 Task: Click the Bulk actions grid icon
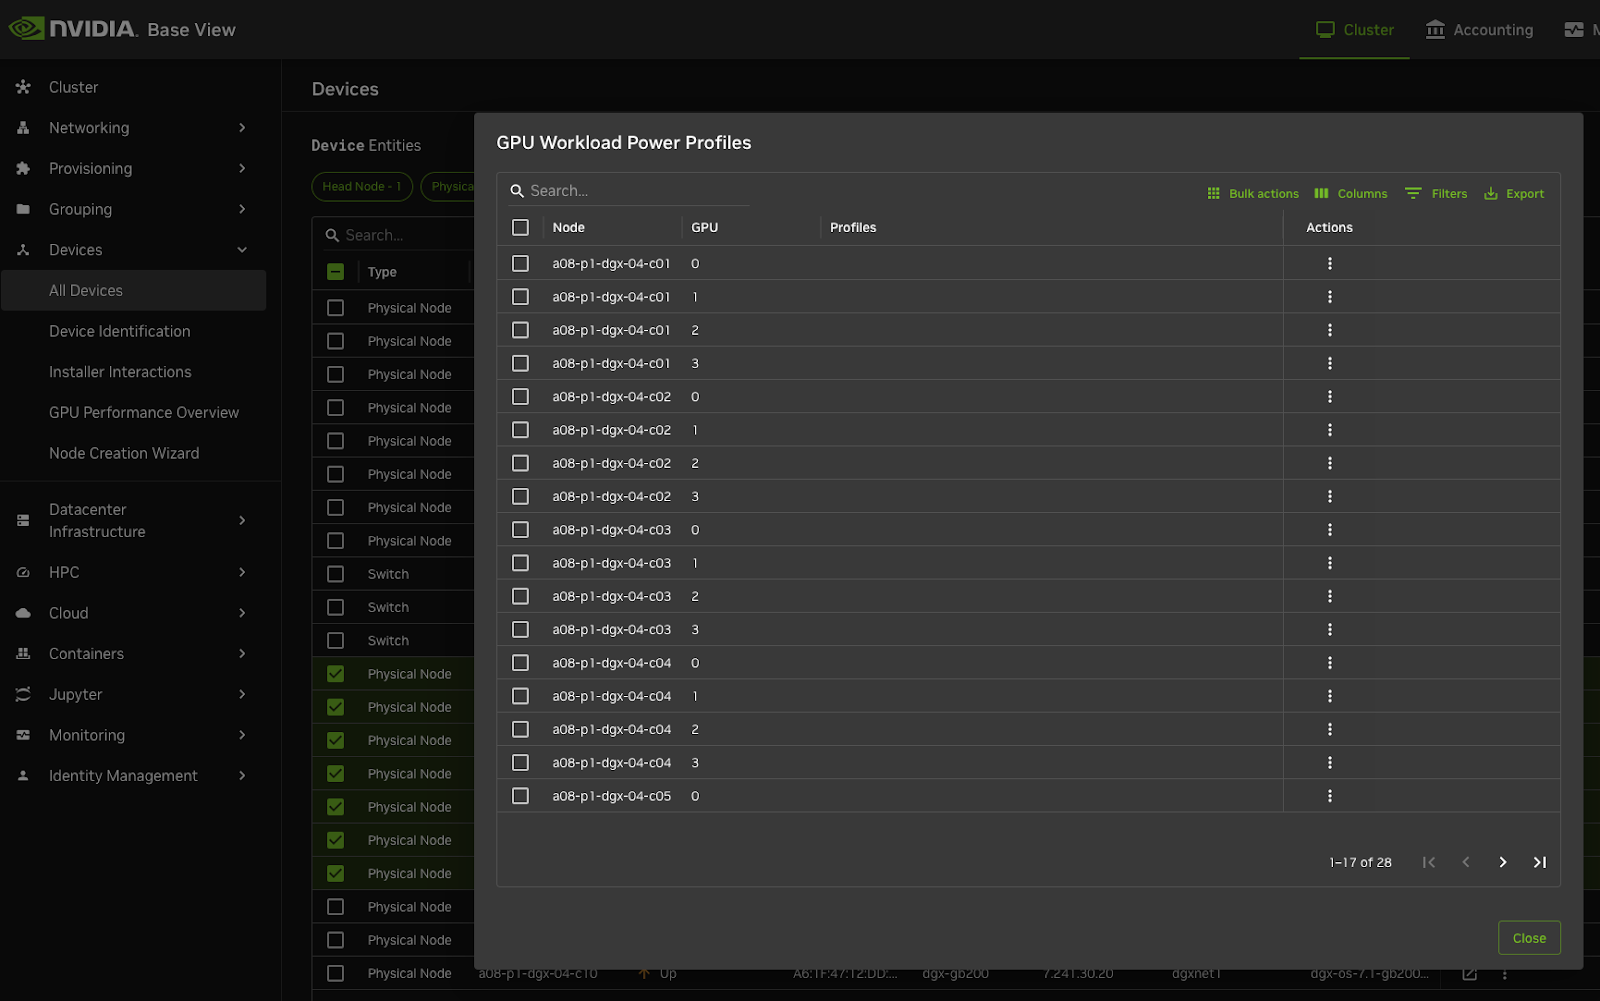click(x=1213, y=194)
